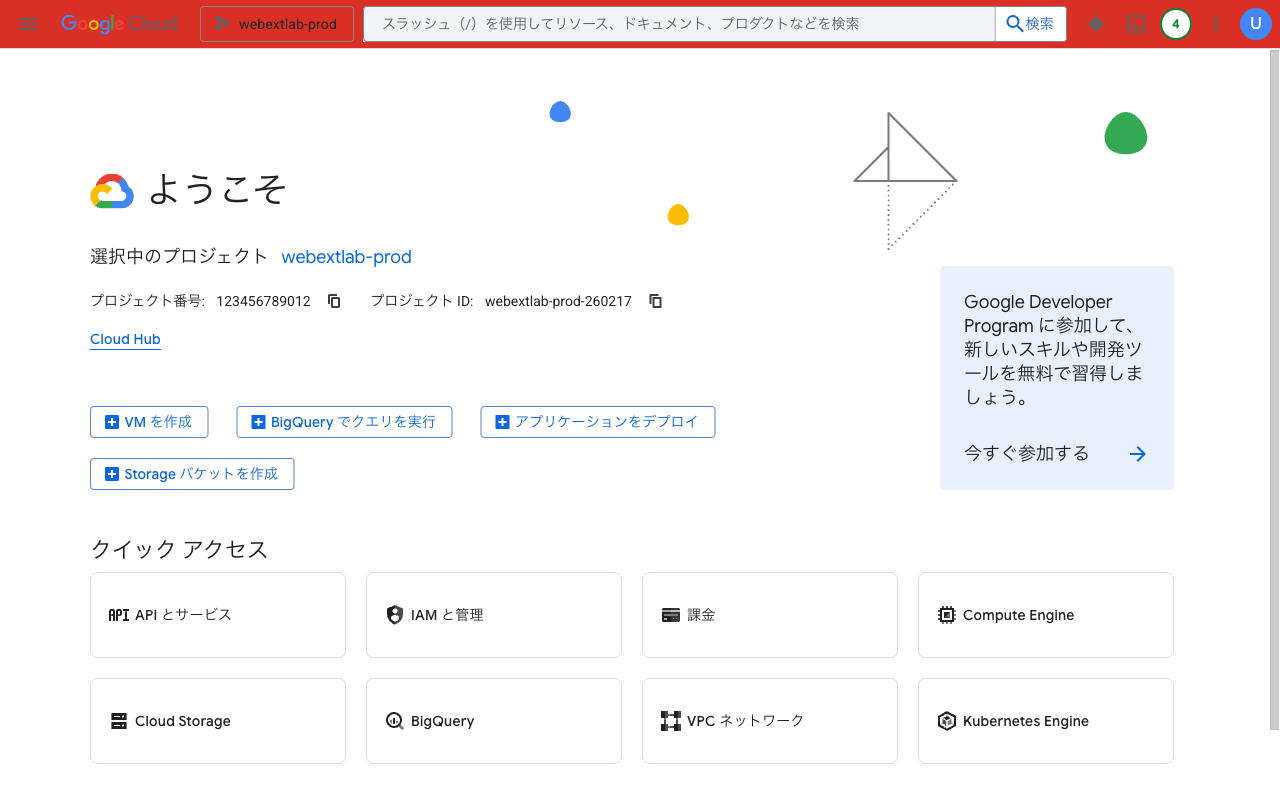1280x800 pixels.
Task: Open the 課金 quick access card
Action: pyautogui.click(x=770, y=615)
